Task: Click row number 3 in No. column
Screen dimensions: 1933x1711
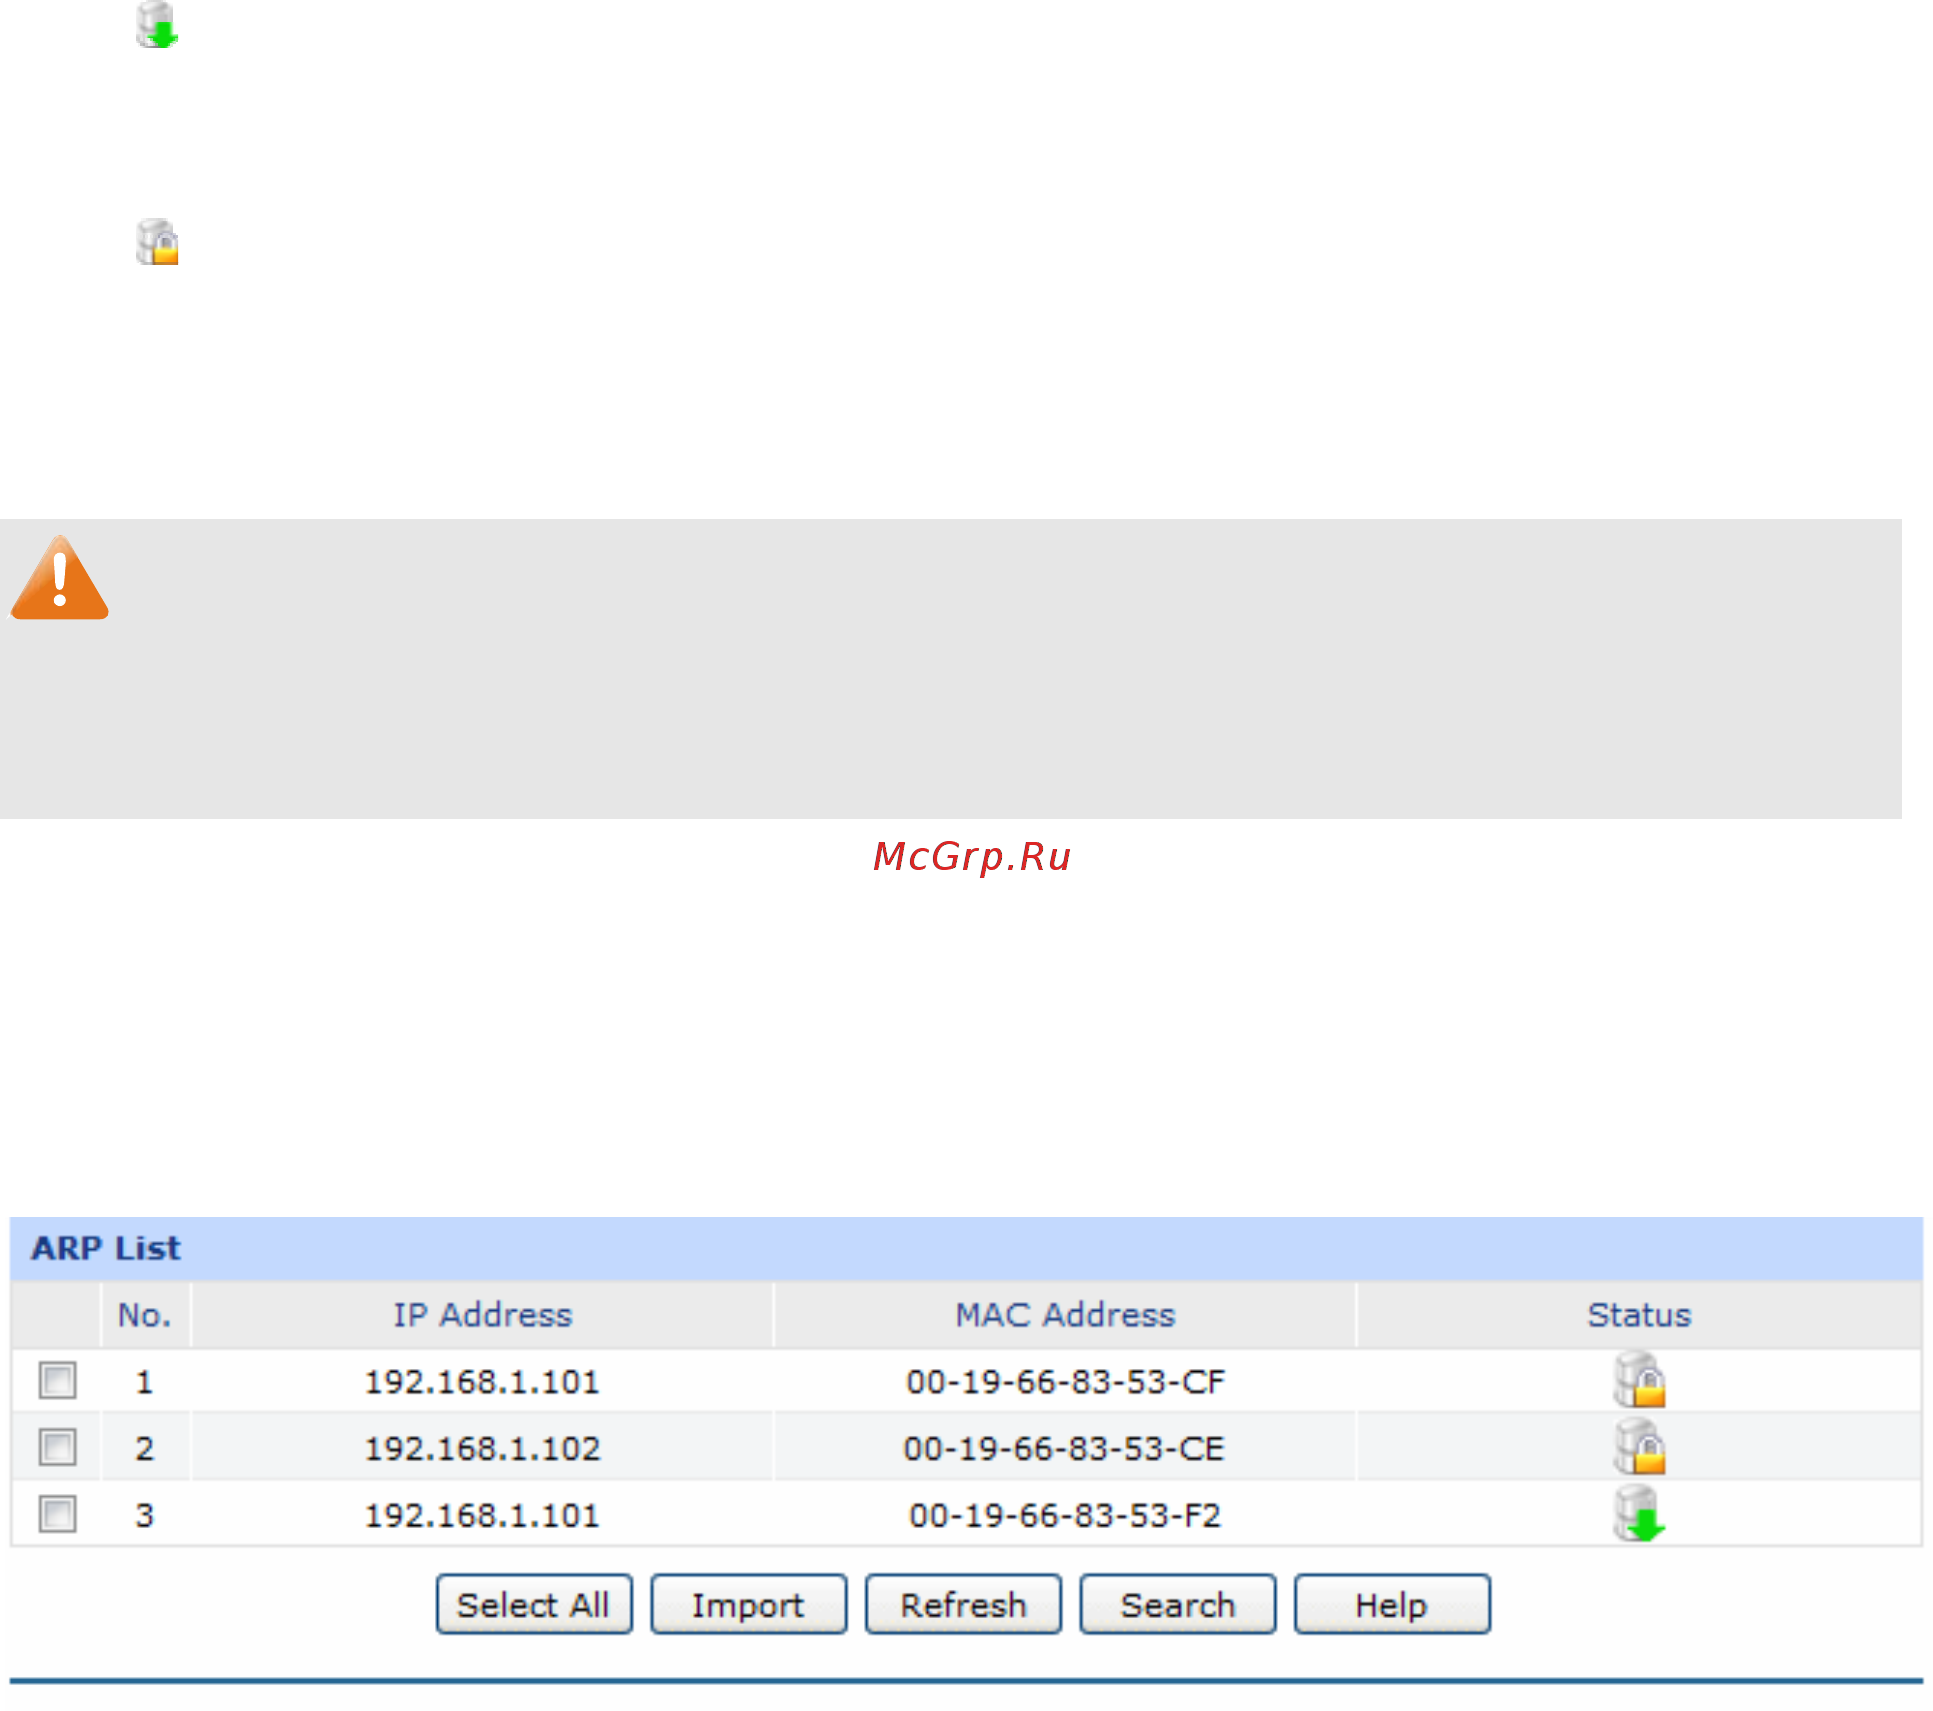Action: coord(145,1516)
